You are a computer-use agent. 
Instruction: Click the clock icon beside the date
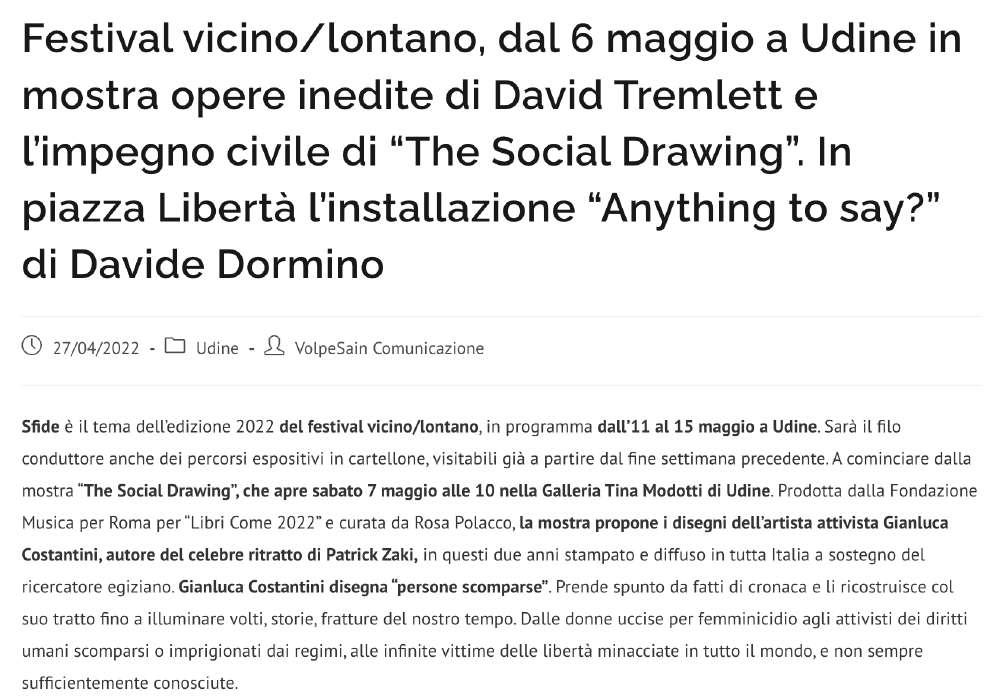[x=31, y=346]
